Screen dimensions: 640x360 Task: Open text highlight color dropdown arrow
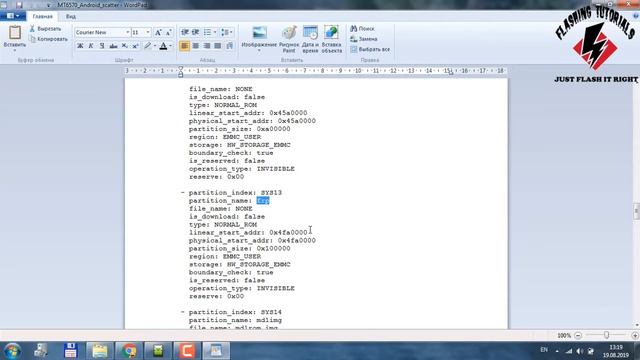(x=155, y=46)
